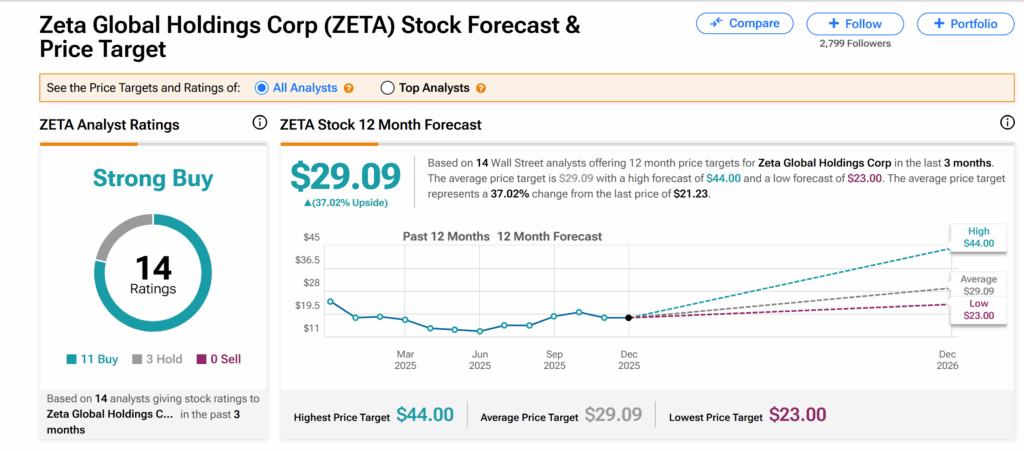Click the info icon beside 12 Month Forecast
1024x451 pixels.
(1007, 123)
